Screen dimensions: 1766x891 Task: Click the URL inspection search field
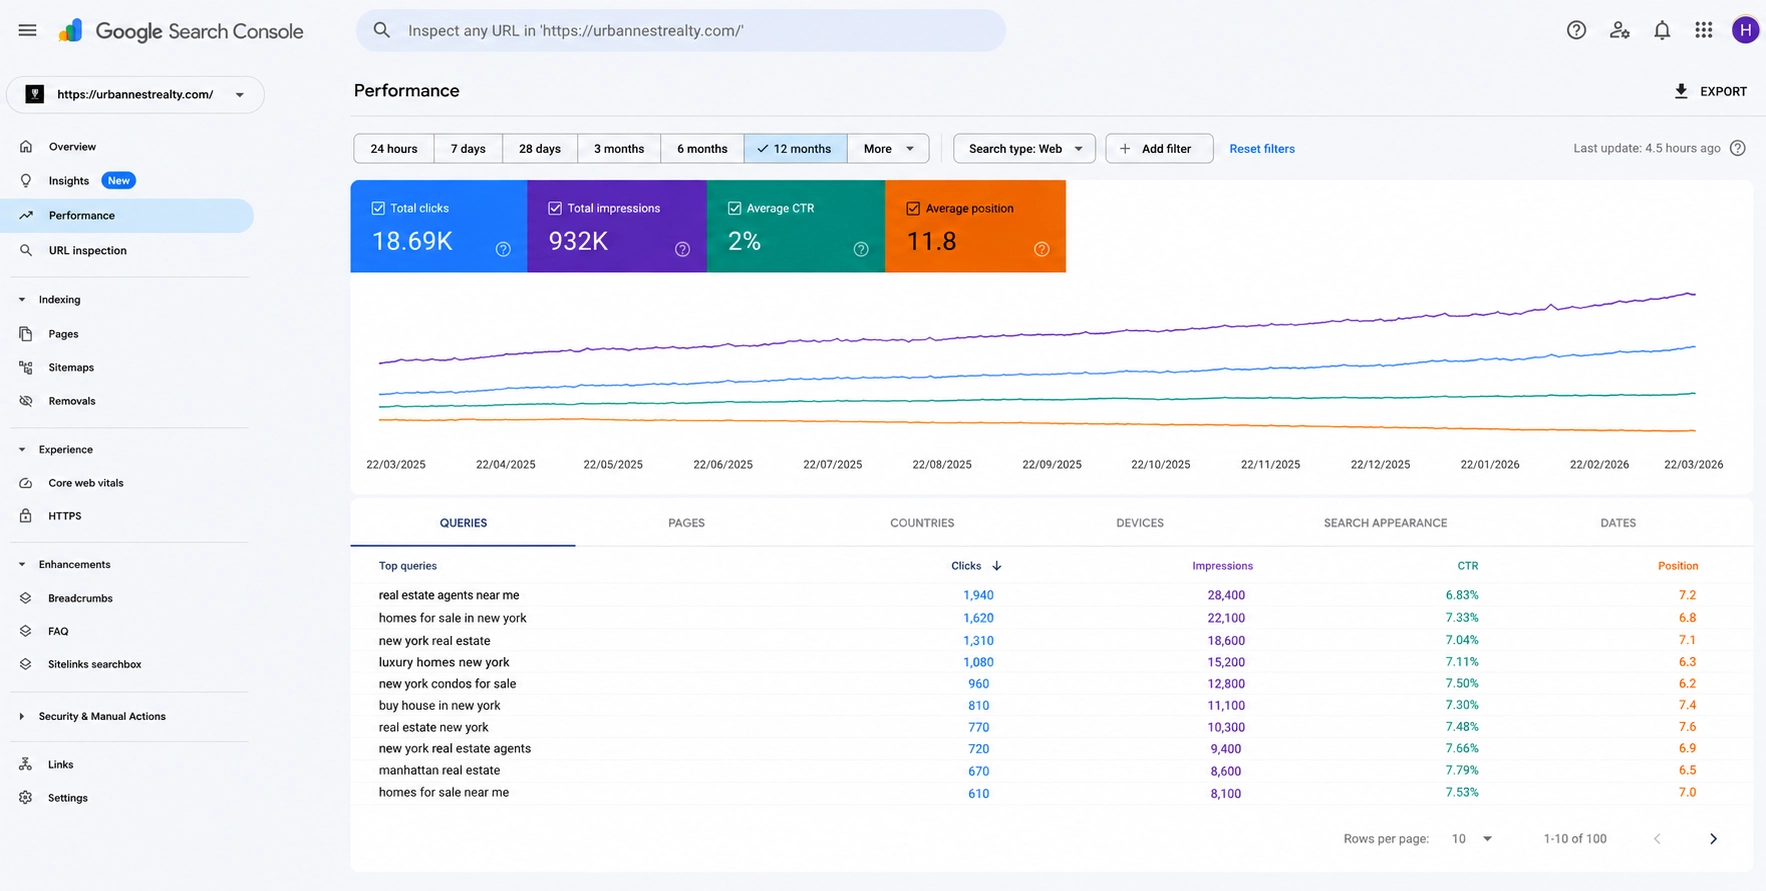tap(681, 31)
